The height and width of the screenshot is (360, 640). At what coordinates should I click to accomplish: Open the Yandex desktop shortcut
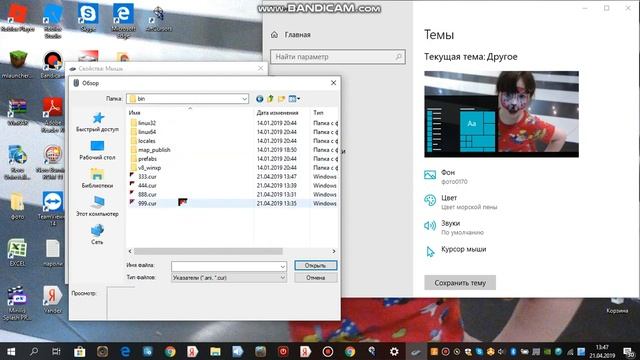pyautogui.click(x=53, y=300)
